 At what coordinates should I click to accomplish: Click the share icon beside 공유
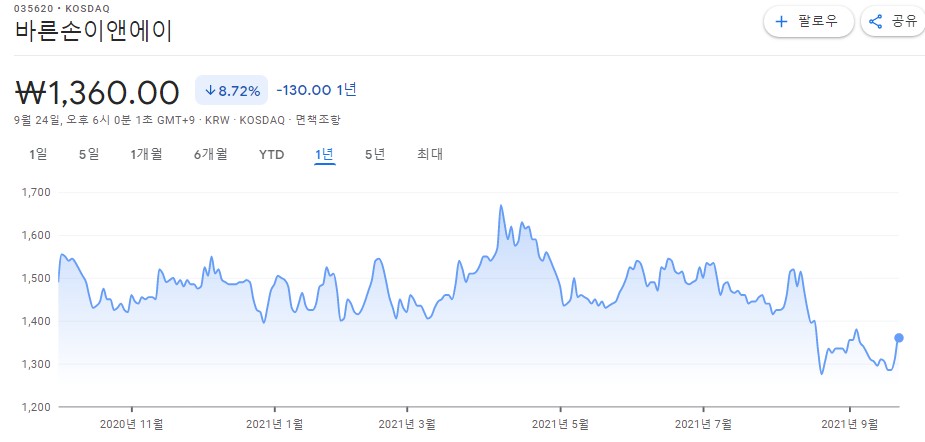click(875, 22)
